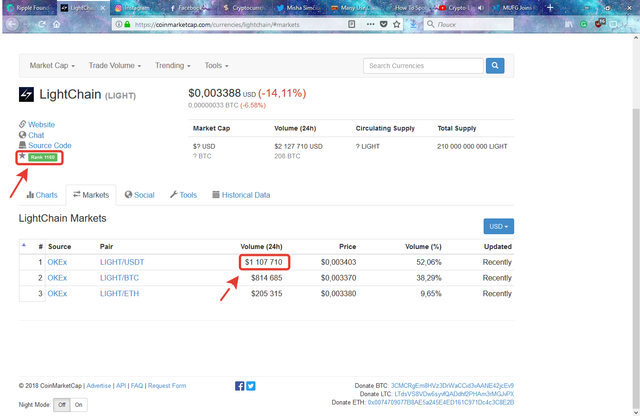This screenshot has width=640, height=416.
Task: Open the Request Form footer link
Action: (x=167, y=386)
